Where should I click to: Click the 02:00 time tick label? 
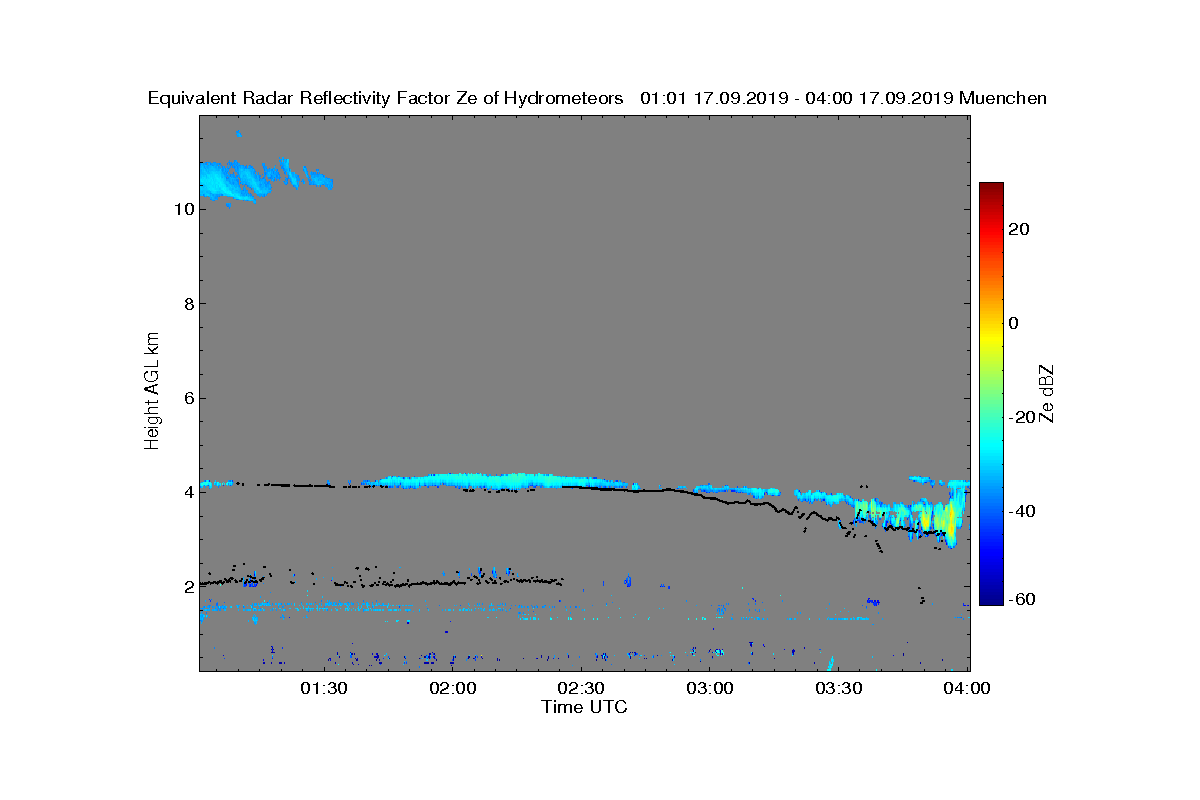coord(455,688)
